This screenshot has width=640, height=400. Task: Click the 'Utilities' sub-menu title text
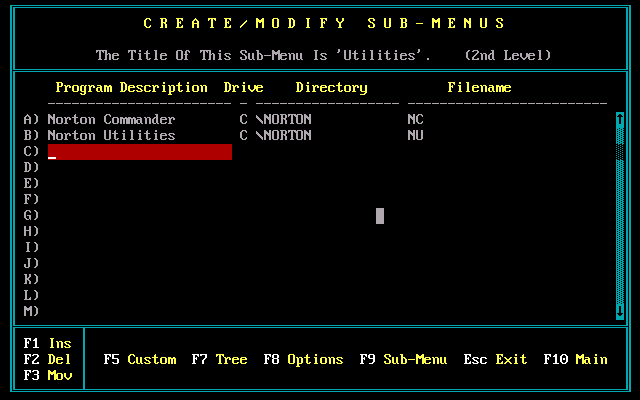[379, 56]
